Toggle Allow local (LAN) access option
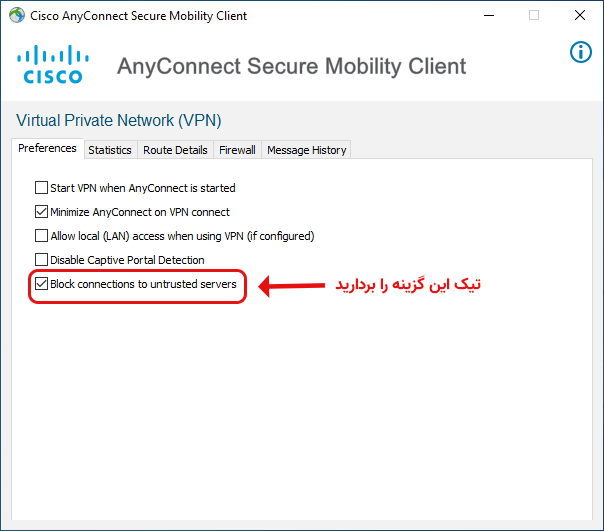 [41, 236]
